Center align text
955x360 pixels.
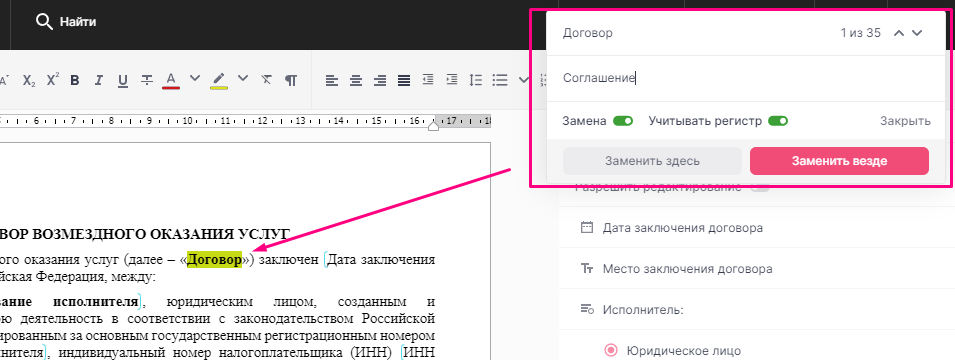[x=356, y=80]
